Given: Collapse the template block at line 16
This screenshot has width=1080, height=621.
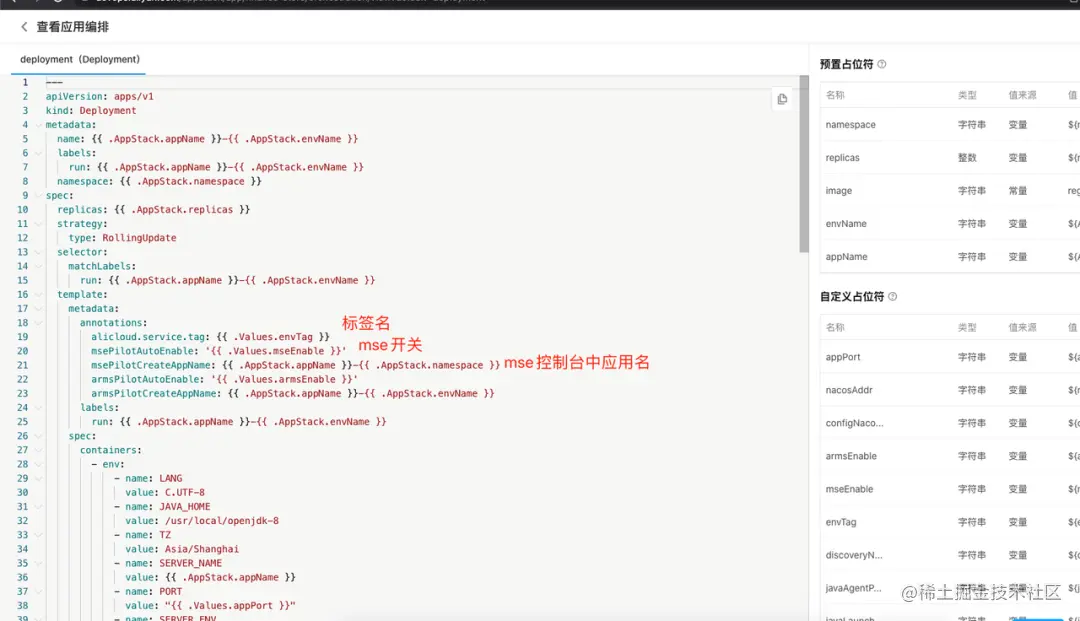Looking at the screenshot, I should (x=39, y=294).
